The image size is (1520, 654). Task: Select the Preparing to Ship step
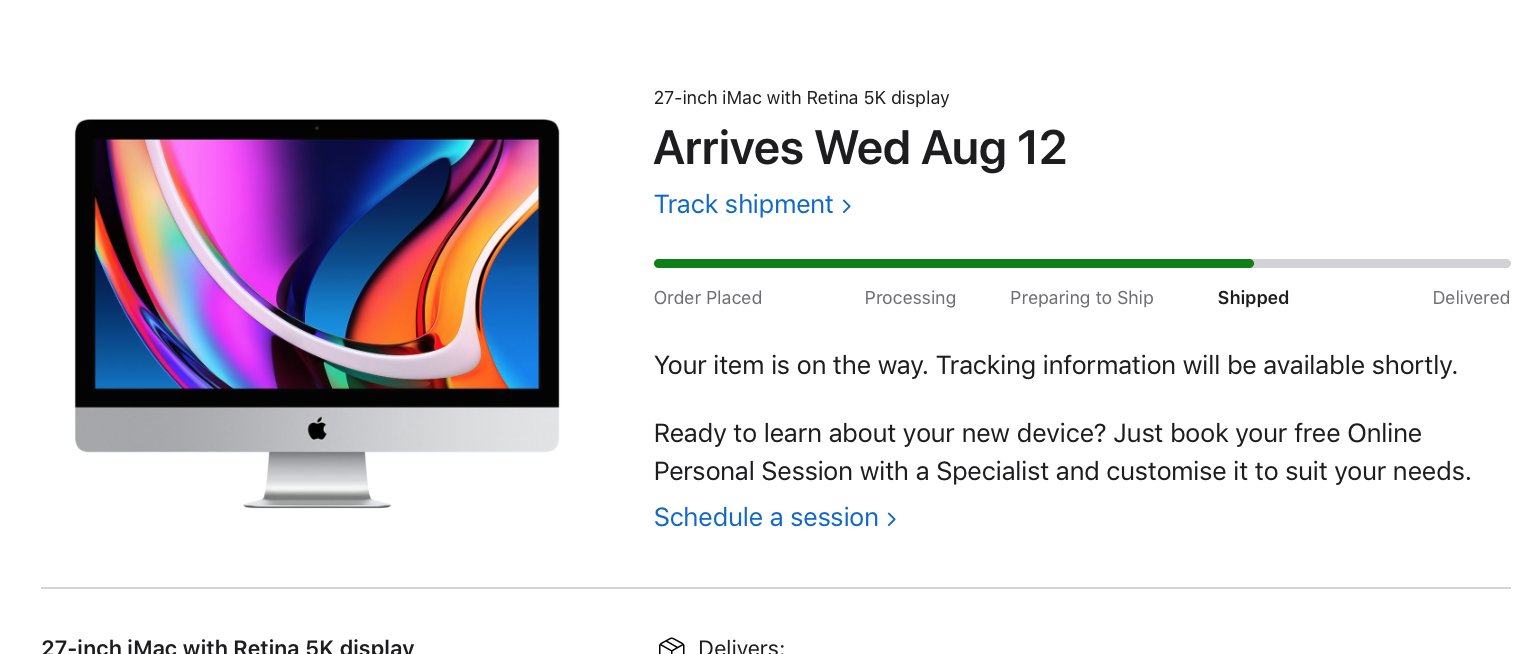[x=1082, y=298]
